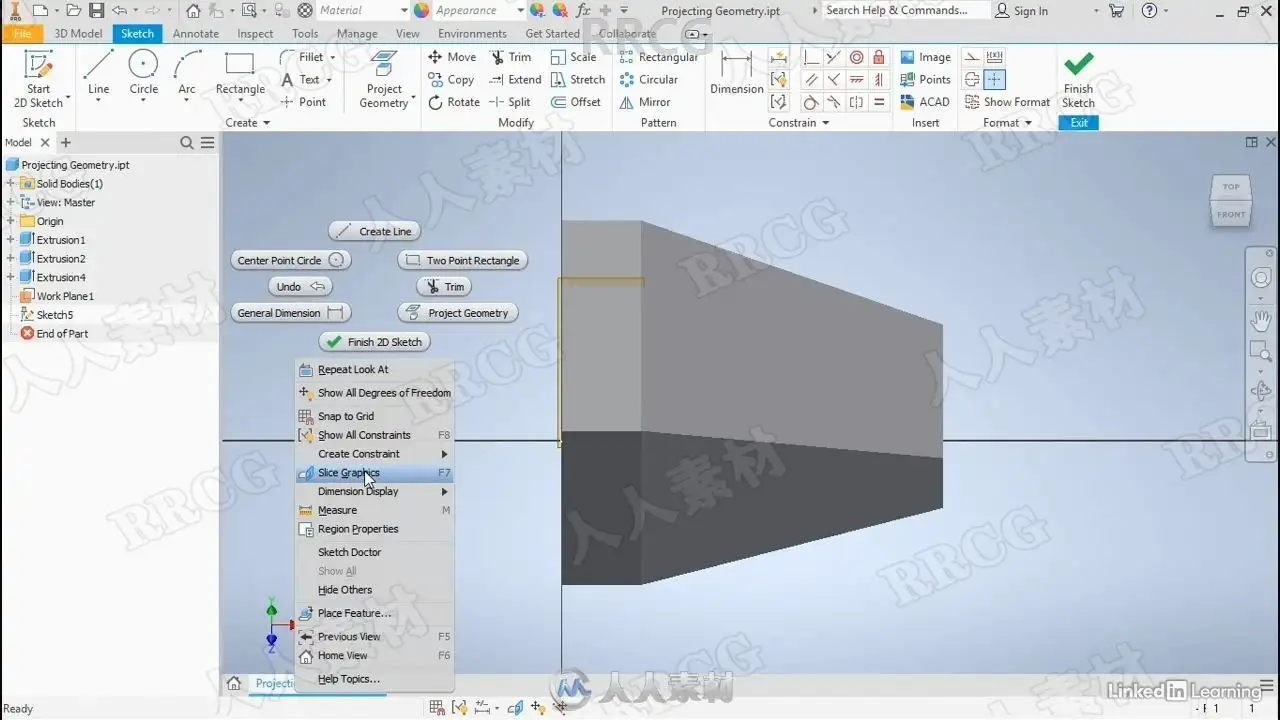Viewport: 1280px width, 720px height.
Task: Select the Mirror tool
Action: click(x=645, y=102)
